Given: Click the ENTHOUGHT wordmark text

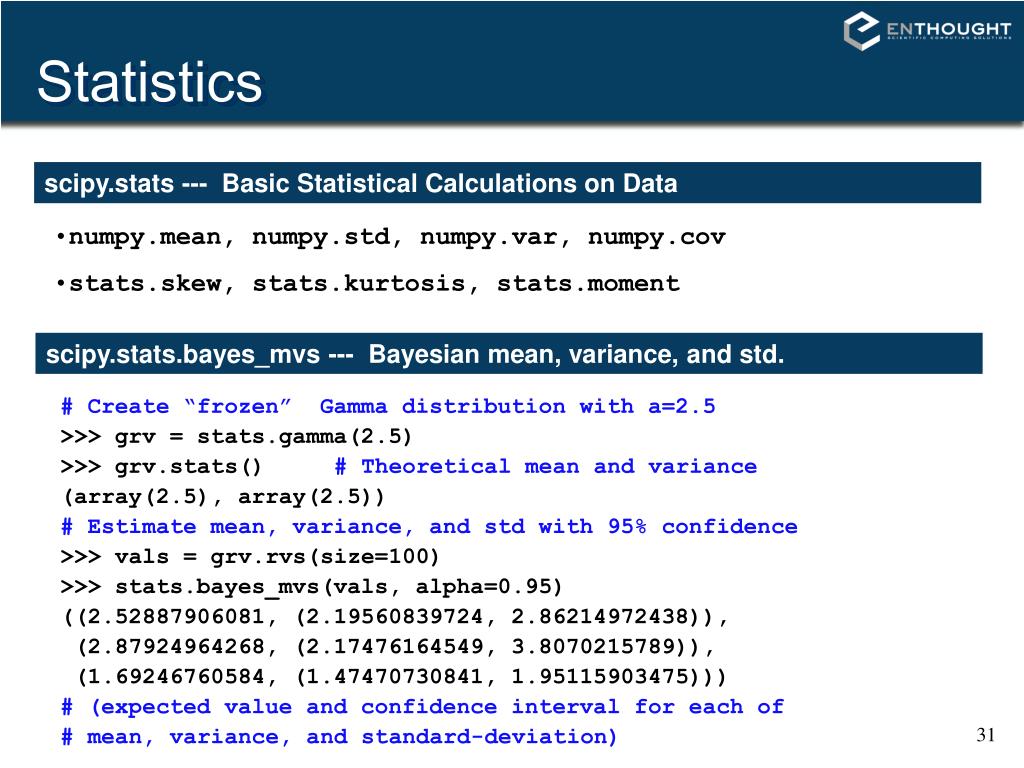Looking at the screenshot, I should [x=949, y=29].
